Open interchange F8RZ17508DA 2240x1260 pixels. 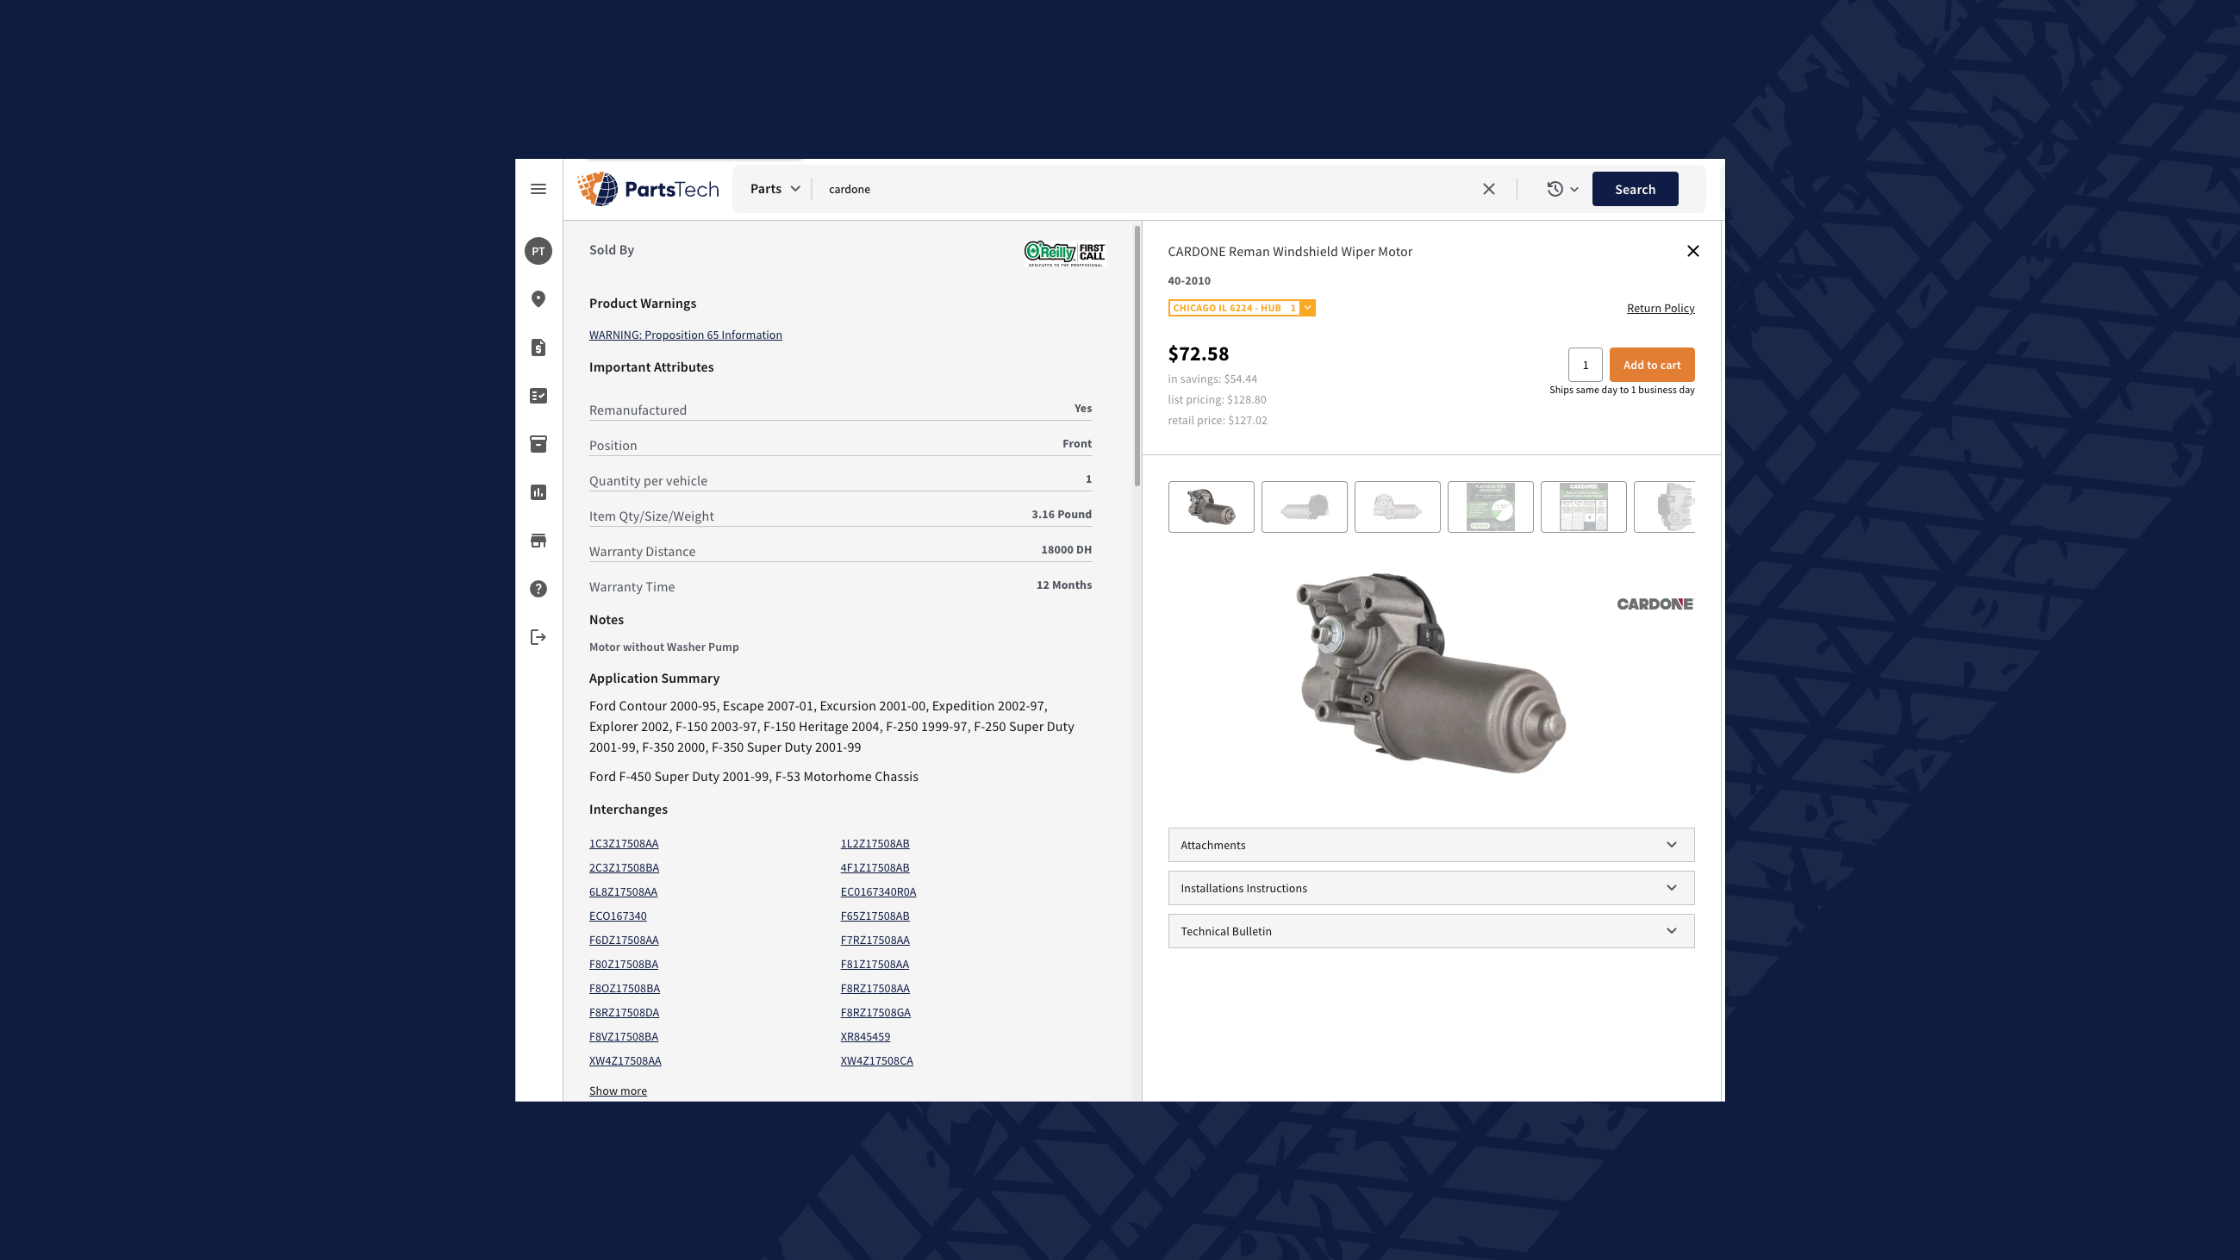coord(624,1012)
